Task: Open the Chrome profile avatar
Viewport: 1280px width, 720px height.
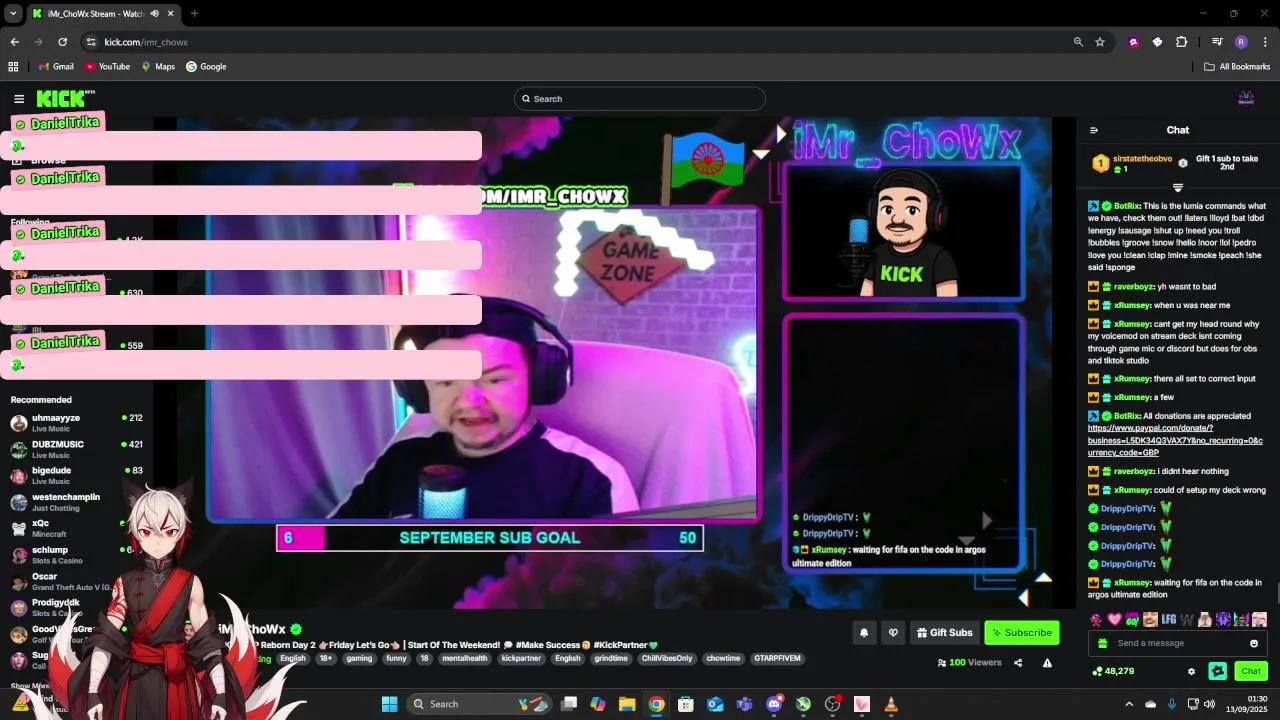Action: (x=1241, y=42)
